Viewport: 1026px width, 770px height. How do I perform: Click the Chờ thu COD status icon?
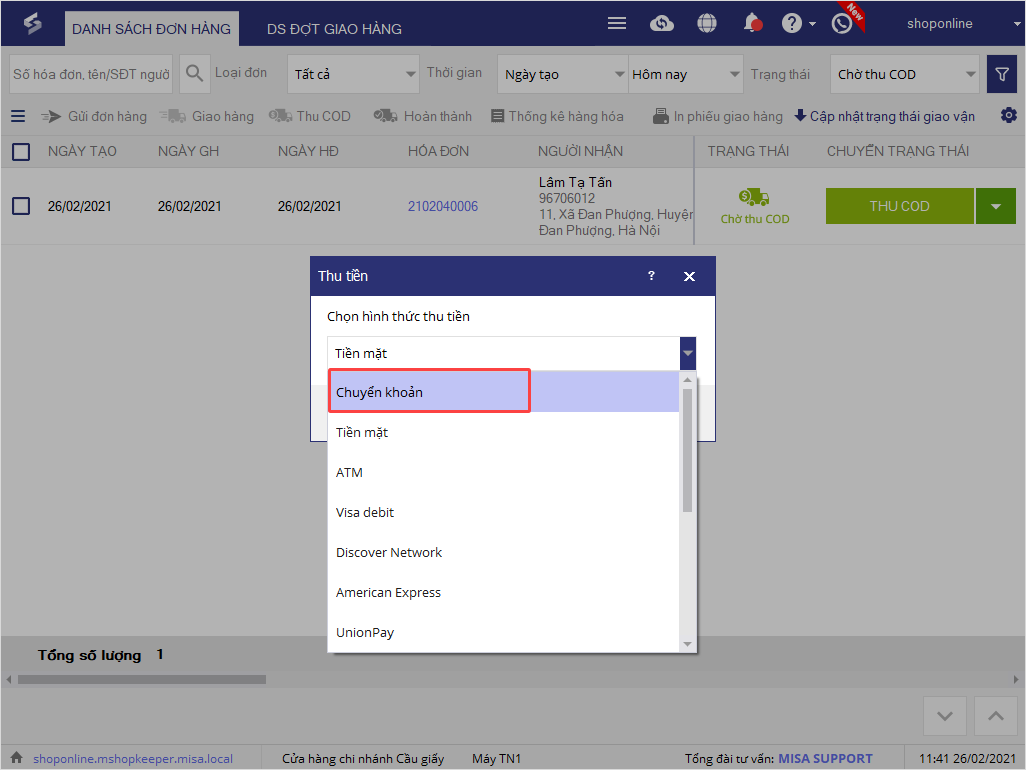pyautogui.click(x=754, y=197)
